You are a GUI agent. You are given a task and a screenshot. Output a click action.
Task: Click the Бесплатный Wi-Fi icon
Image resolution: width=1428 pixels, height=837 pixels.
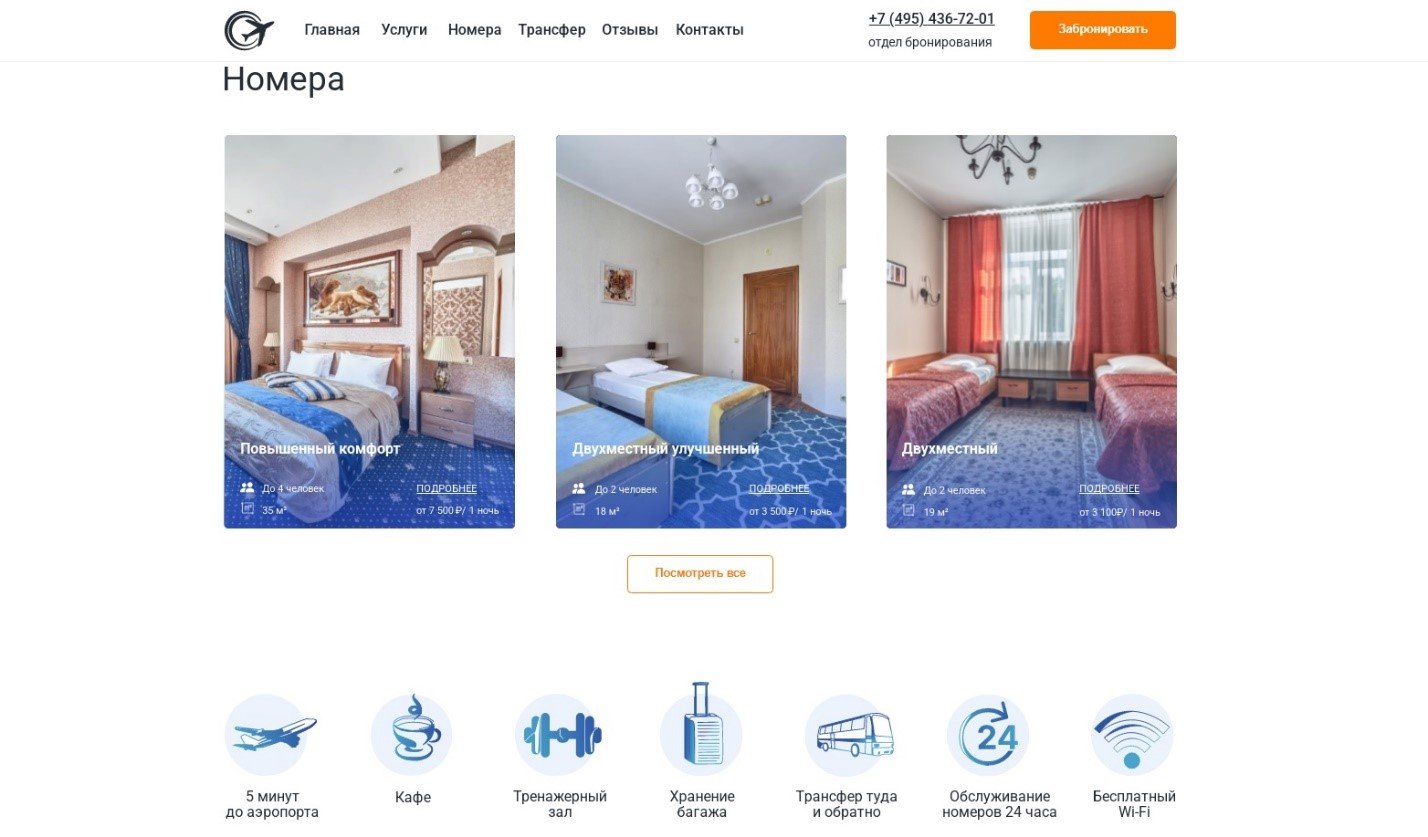click(1132, 735)
